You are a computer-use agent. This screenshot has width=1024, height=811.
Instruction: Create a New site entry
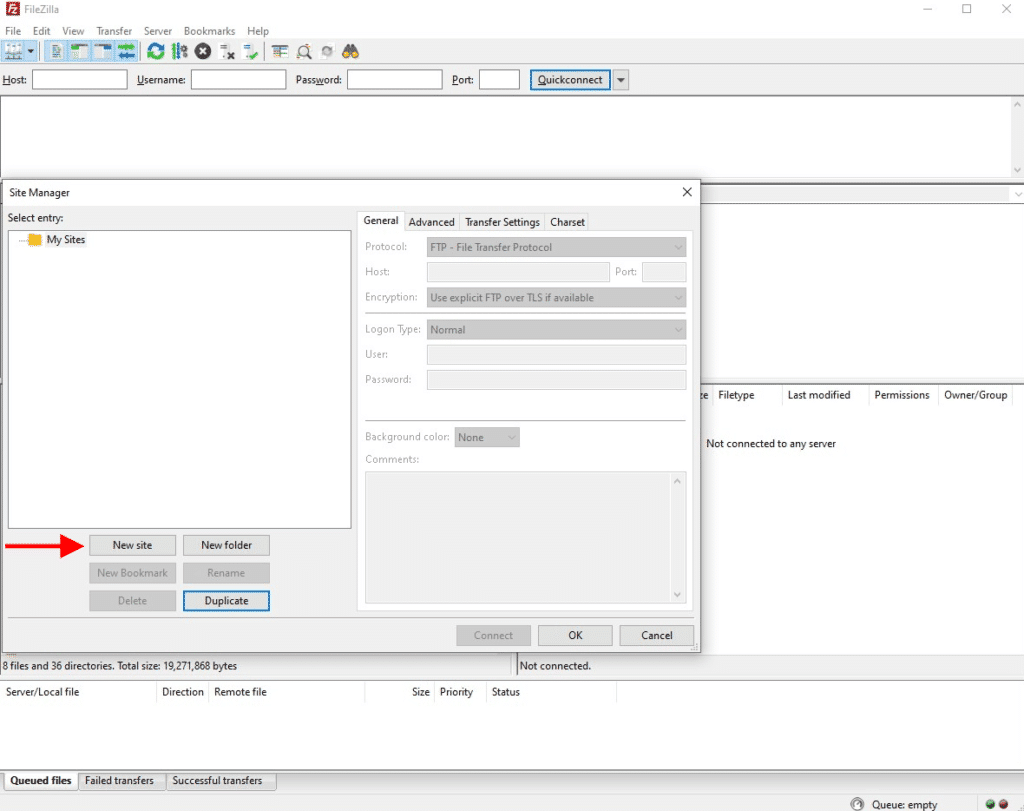pos(132,545)
